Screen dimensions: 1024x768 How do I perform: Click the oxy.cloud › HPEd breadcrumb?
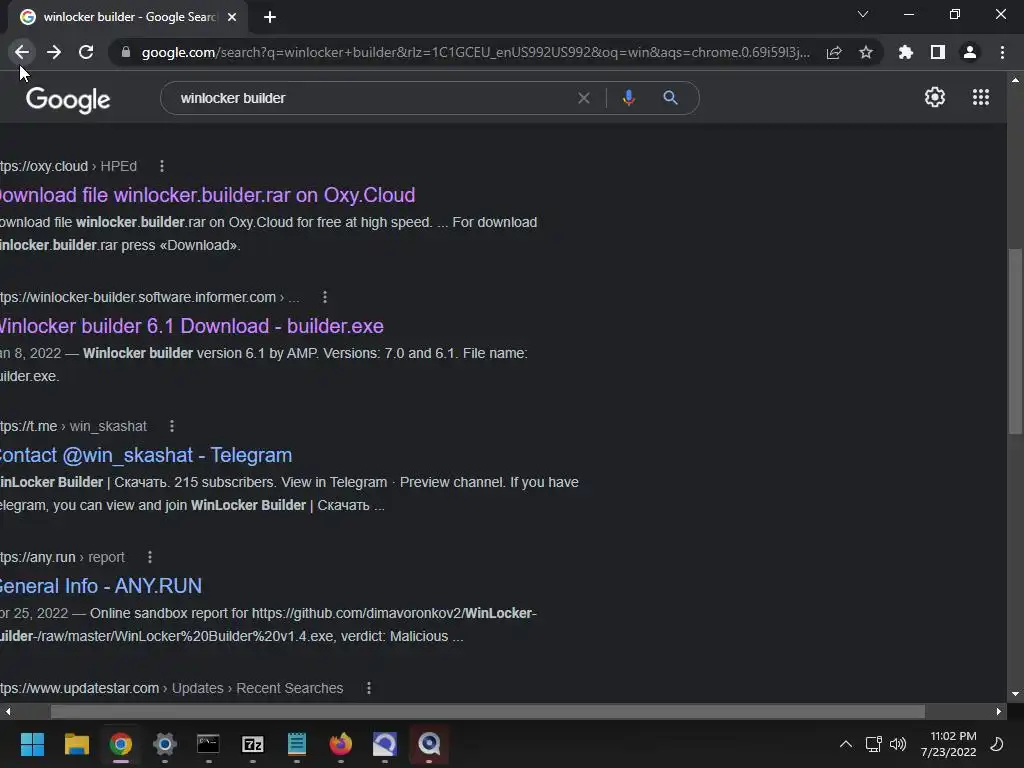point(69,167)
